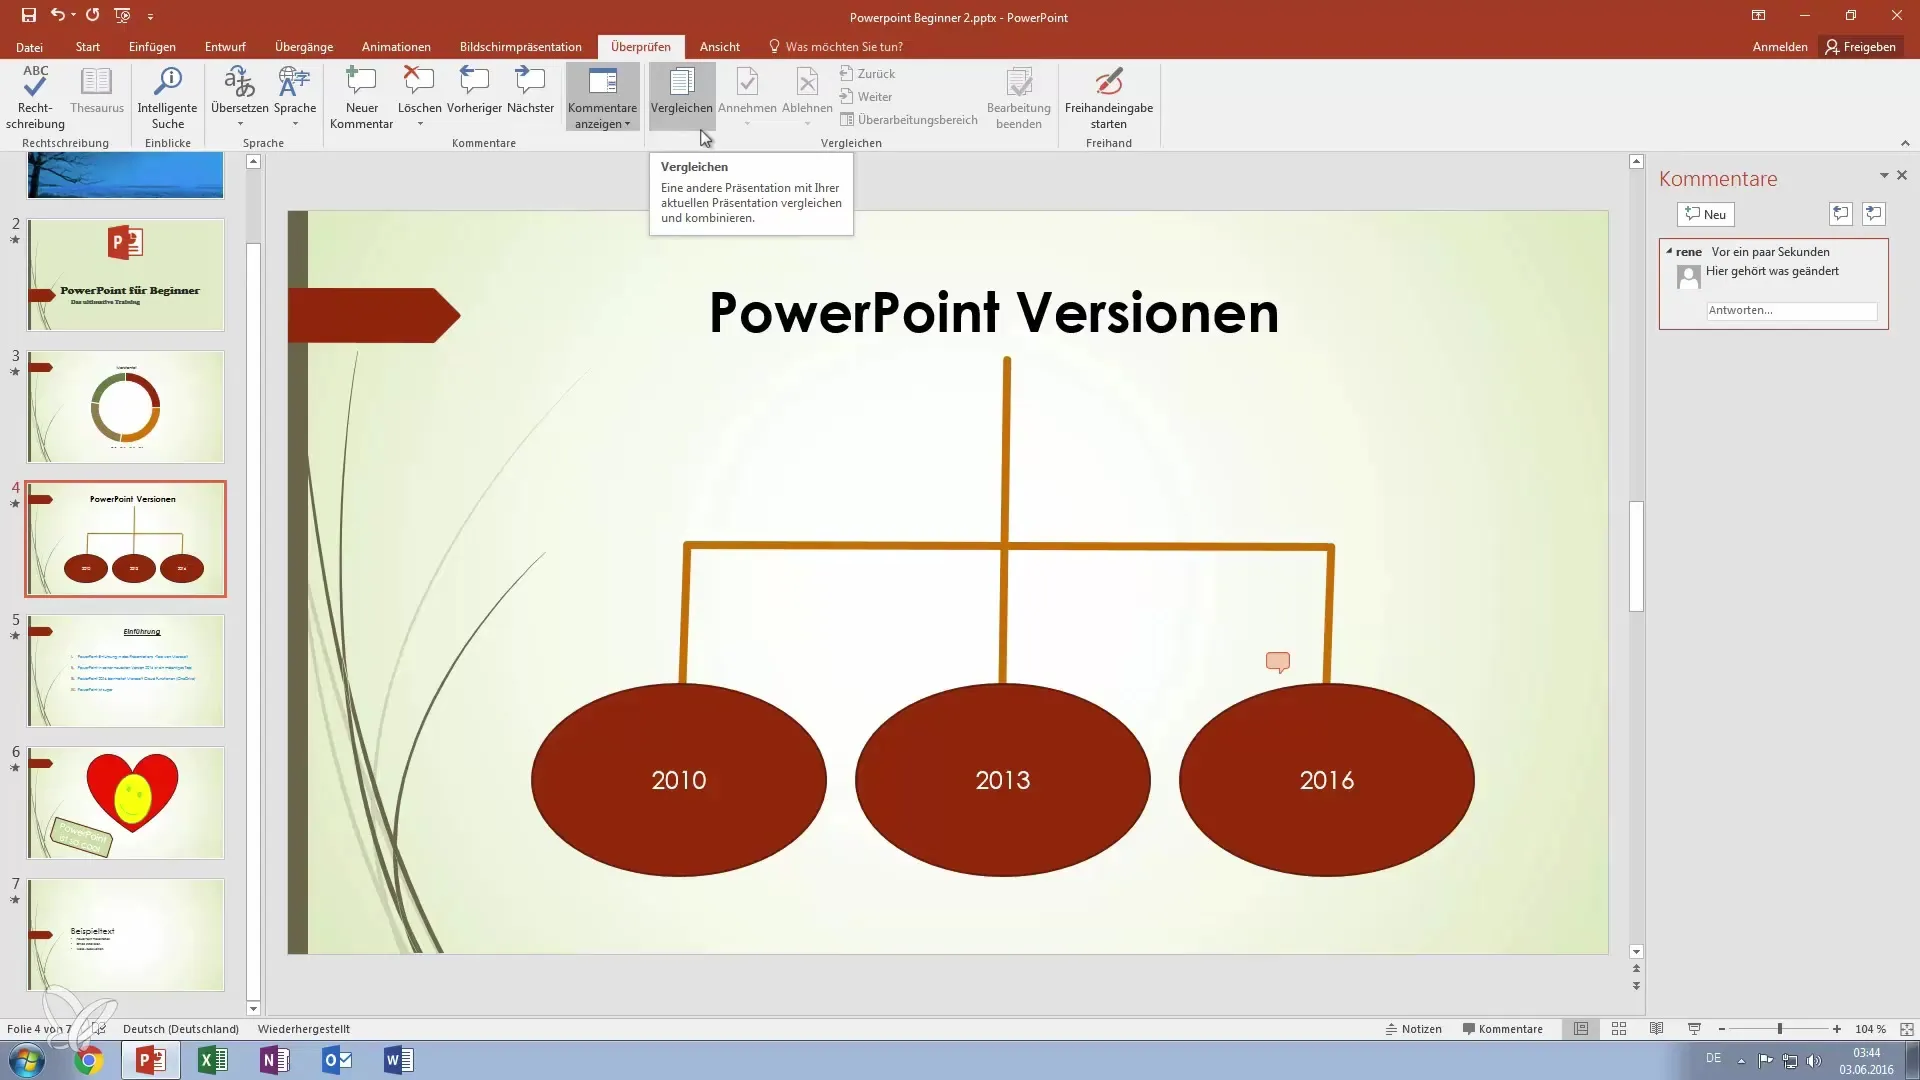Click the Sprache language button
The width and height of the screenshot is (1920, 1080).
point(295,90)
